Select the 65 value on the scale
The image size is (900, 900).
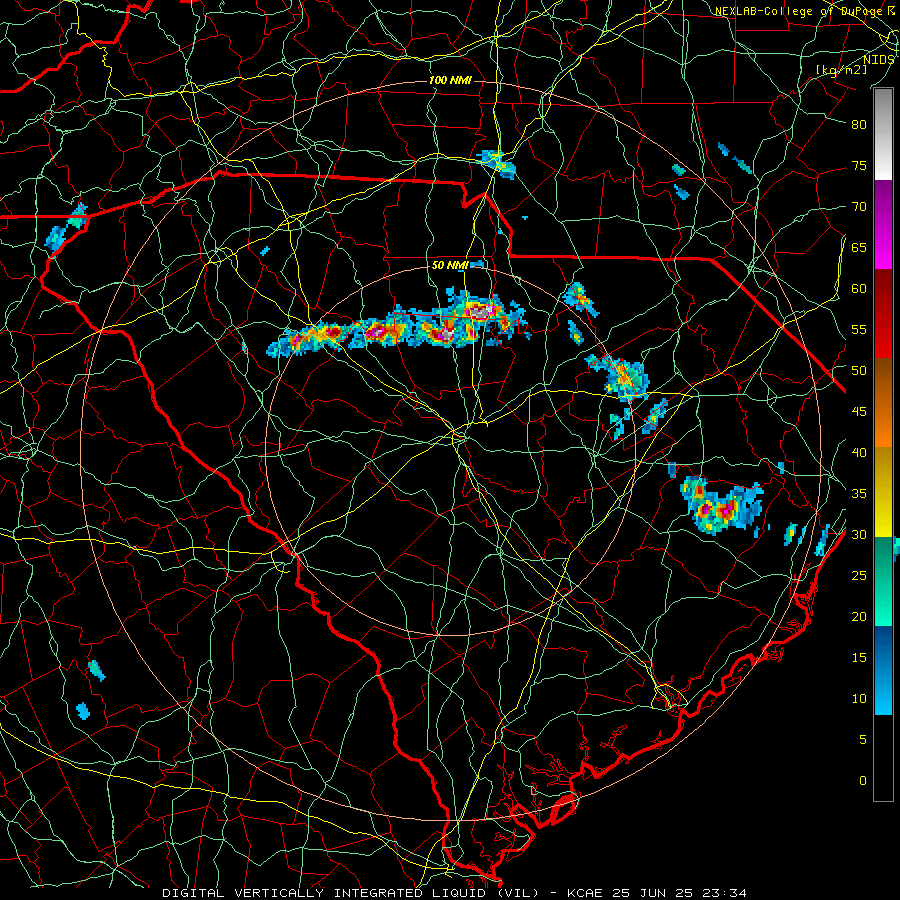(x=859, y=247)
